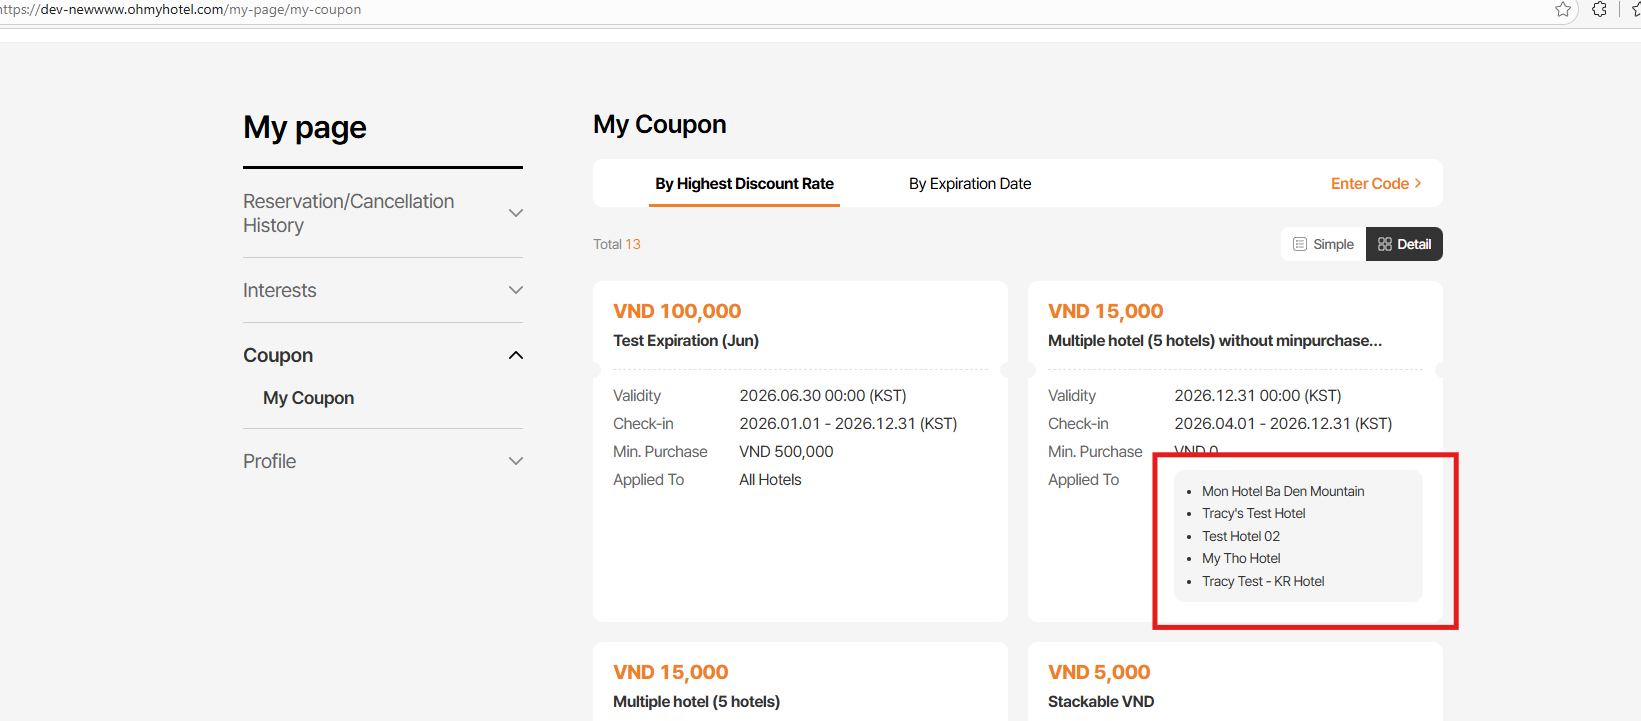Click the Detail view grid icon
The image size is (1641, 721).
click(x=1385, y=244)
